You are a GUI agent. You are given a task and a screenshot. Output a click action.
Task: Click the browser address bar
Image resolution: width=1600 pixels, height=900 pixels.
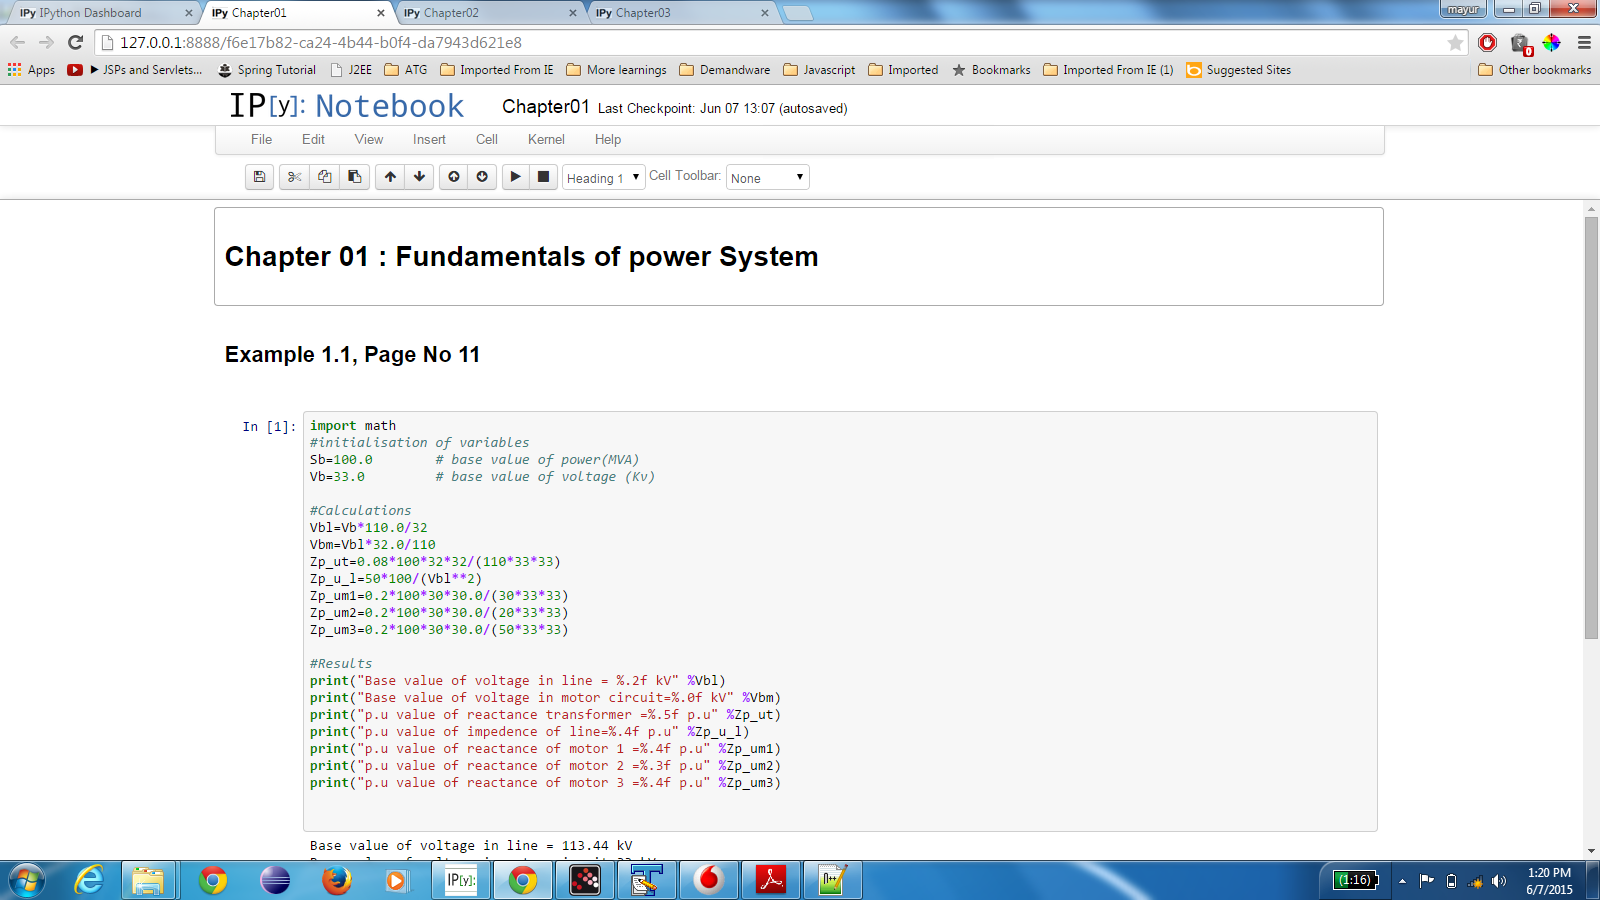tap(780, 43)
